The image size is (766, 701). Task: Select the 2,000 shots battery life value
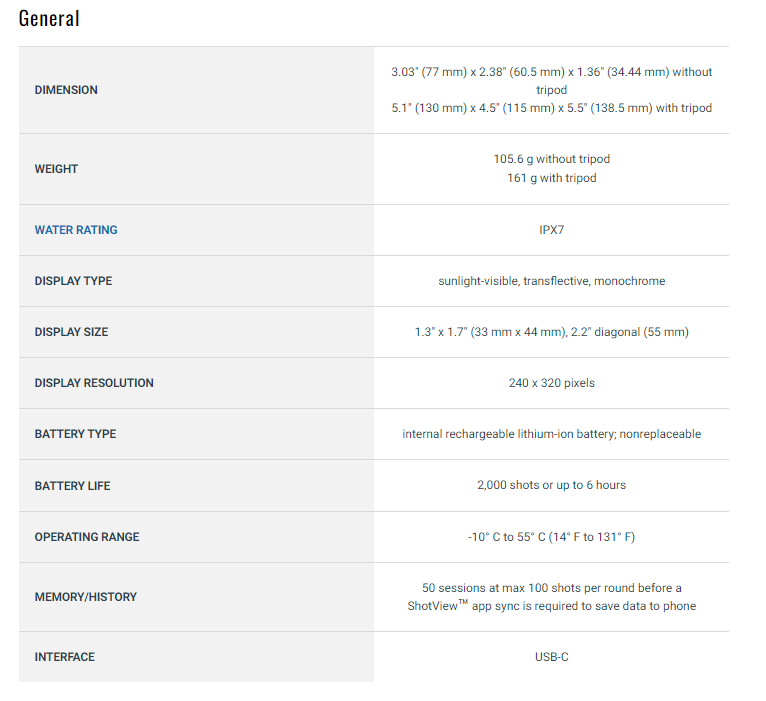click(x=551, y=485)
